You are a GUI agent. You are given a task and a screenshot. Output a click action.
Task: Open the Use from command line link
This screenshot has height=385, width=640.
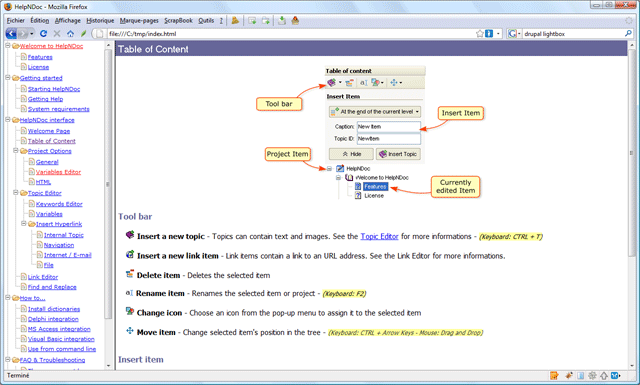pyautogui.click(x=62, y=349)
